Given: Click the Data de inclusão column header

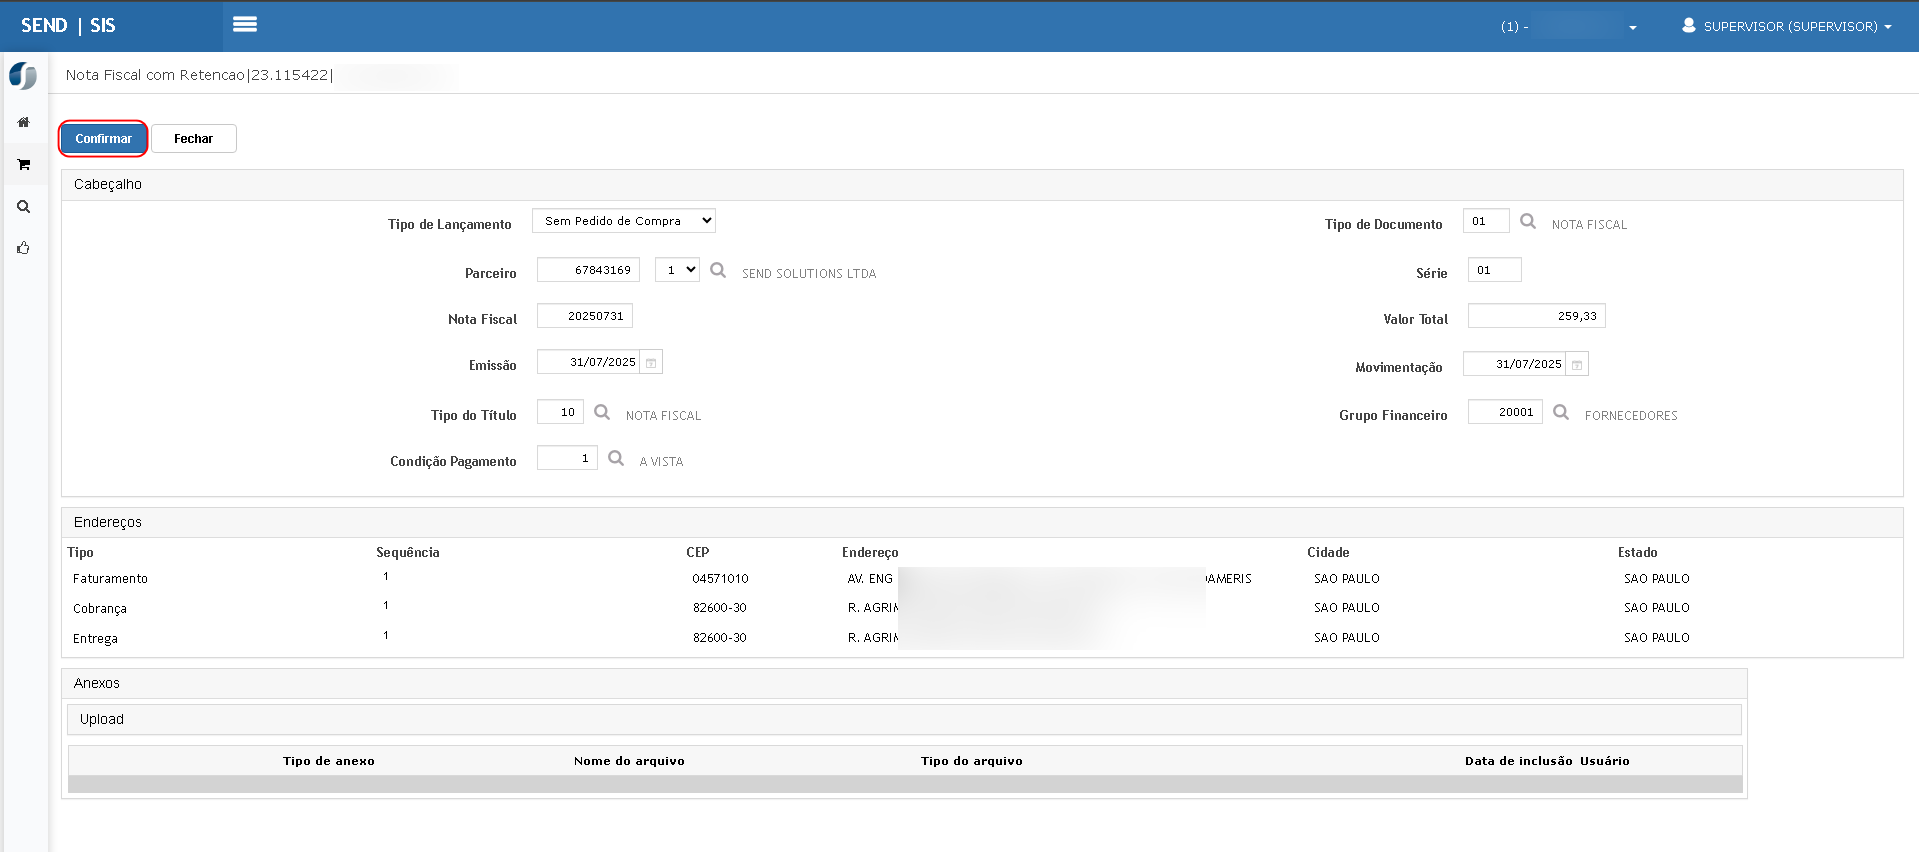Looking at the screenshot, I should click(x=1518, y=761).
